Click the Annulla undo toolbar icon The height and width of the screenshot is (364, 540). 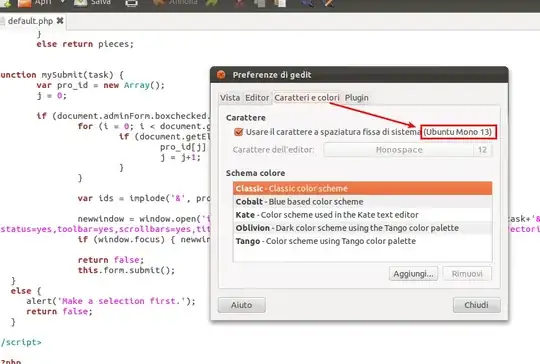[159, 3]
